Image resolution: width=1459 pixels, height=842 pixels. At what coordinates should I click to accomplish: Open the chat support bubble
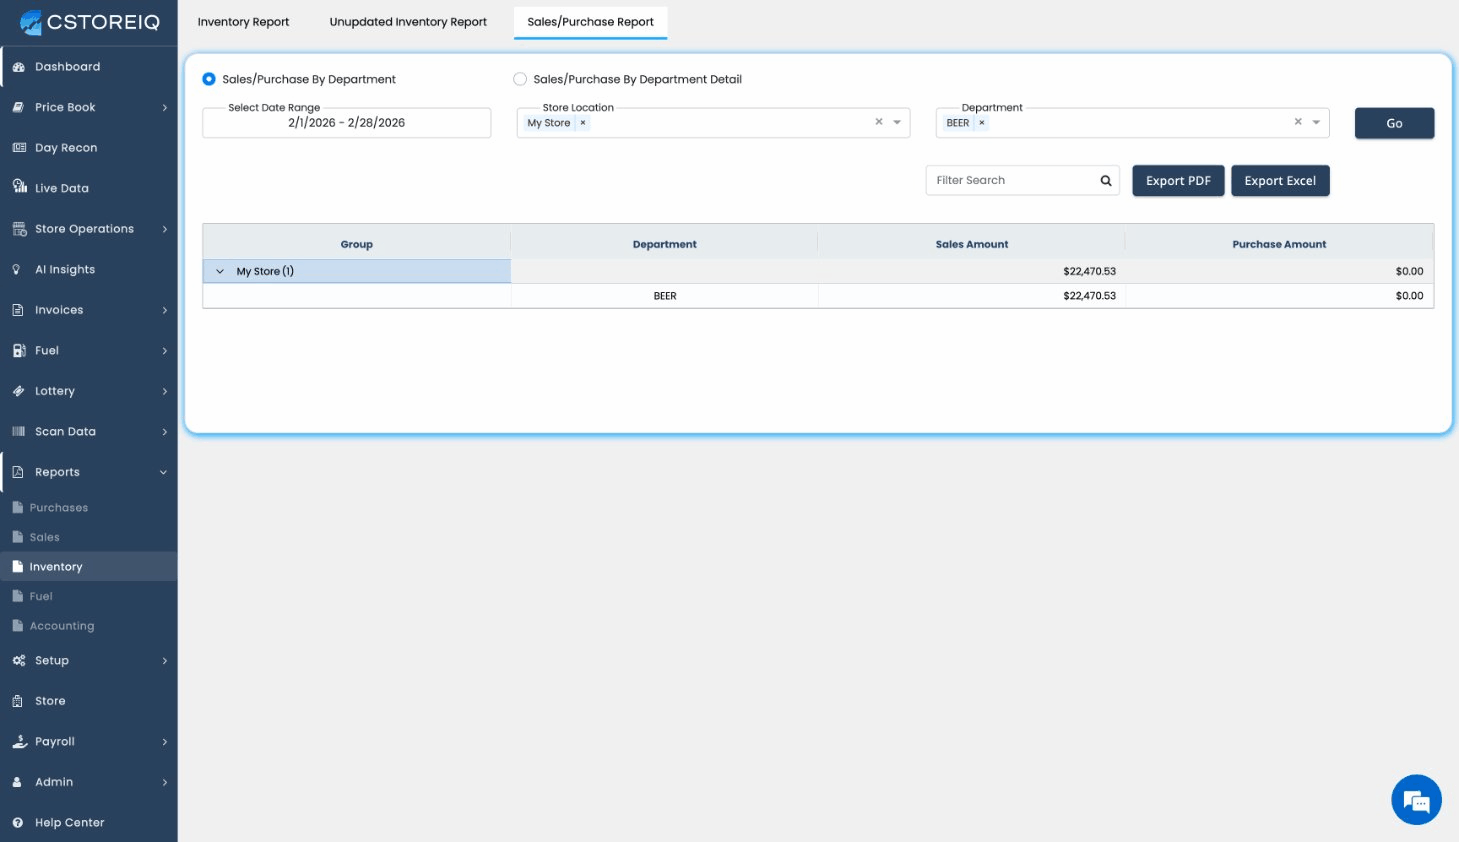pos(1416,800)
